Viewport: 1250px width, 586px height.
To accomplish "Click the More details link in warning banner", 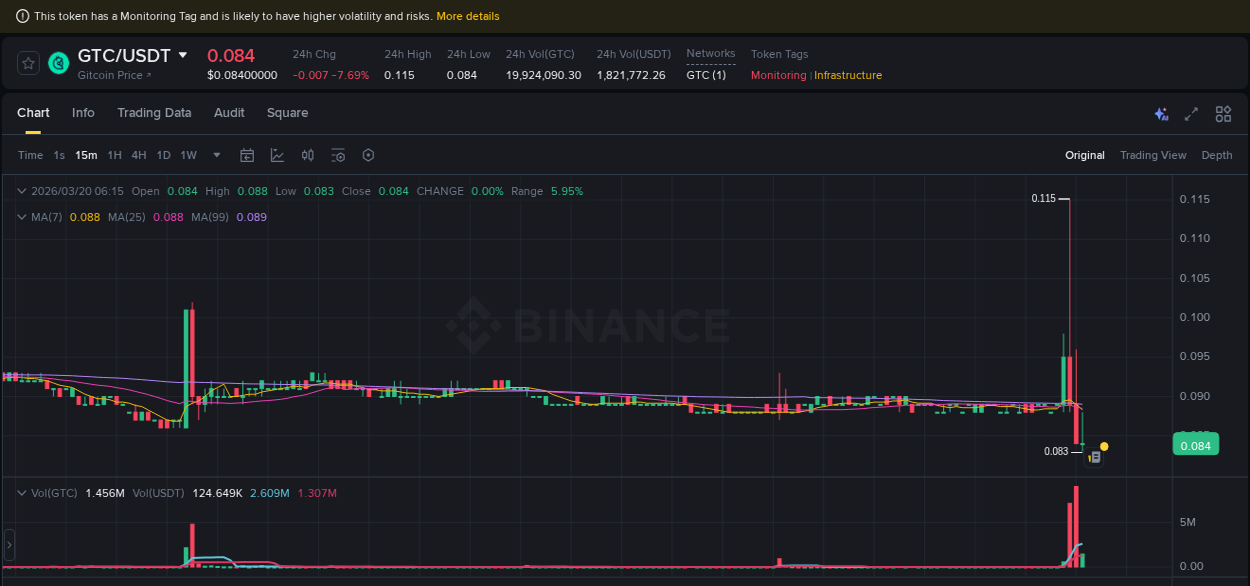I will click(x=468, y=16).
